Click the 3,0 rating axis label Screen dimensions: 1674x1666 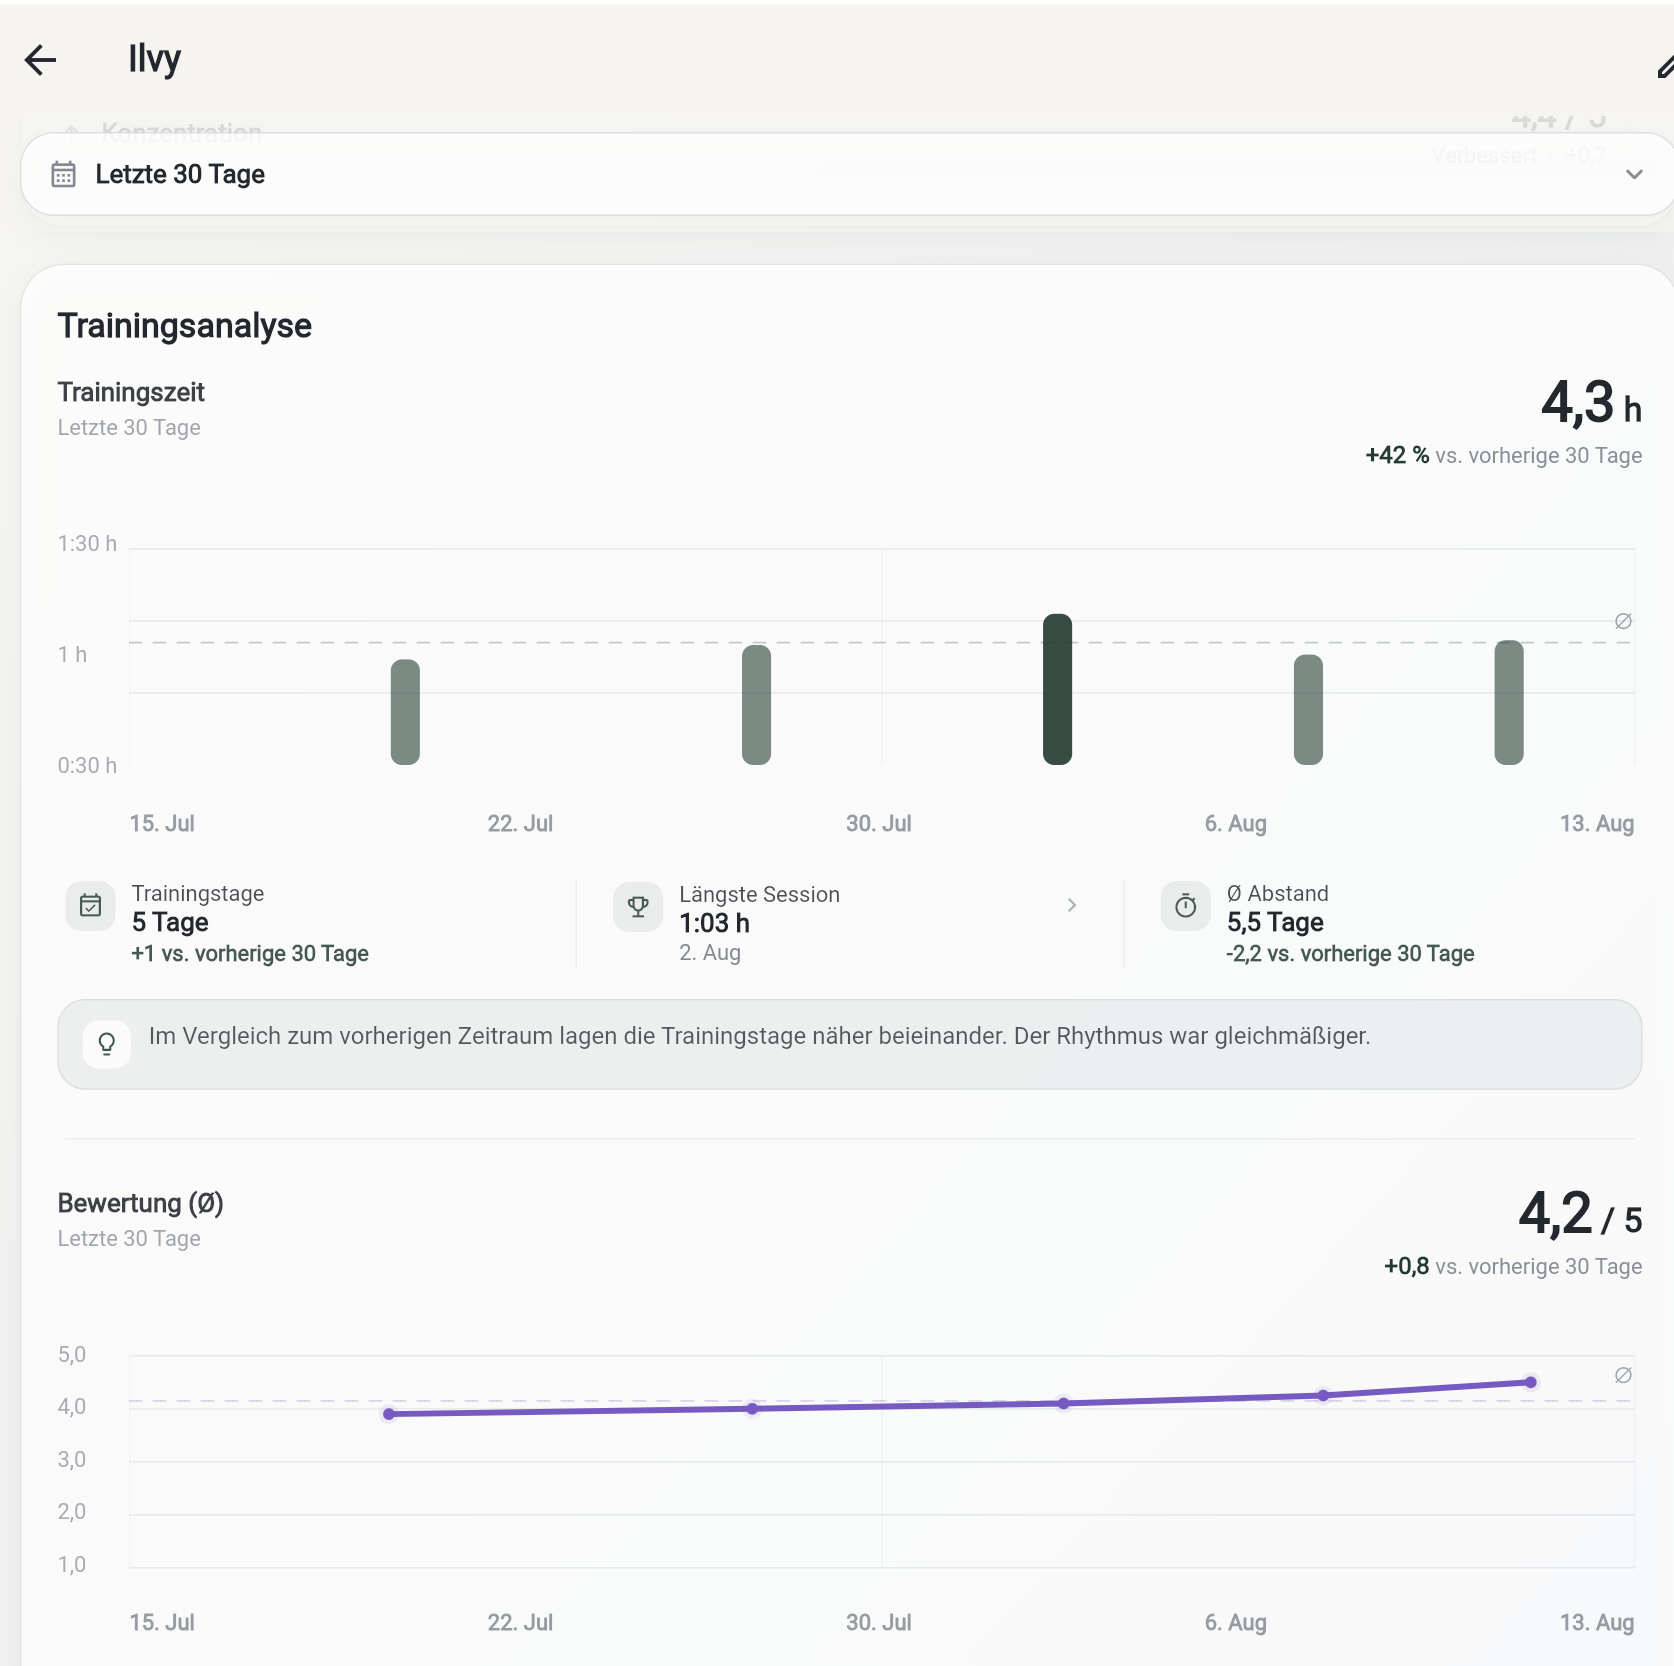click(x=72, y=1459)
